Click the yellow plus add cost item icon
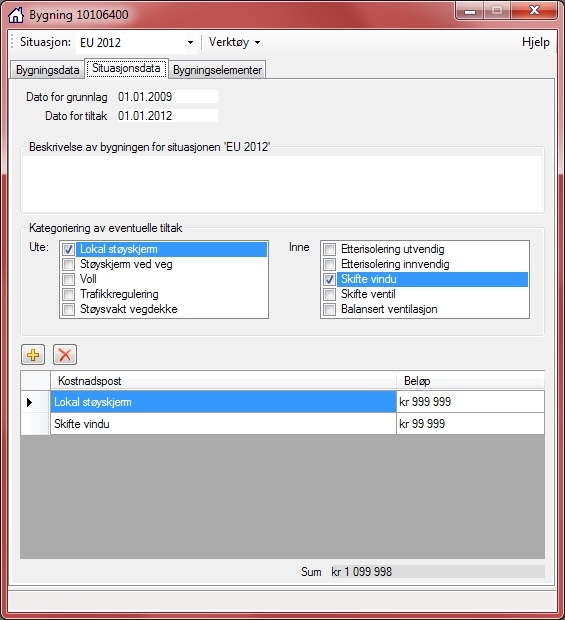 [x=33, y=355]
